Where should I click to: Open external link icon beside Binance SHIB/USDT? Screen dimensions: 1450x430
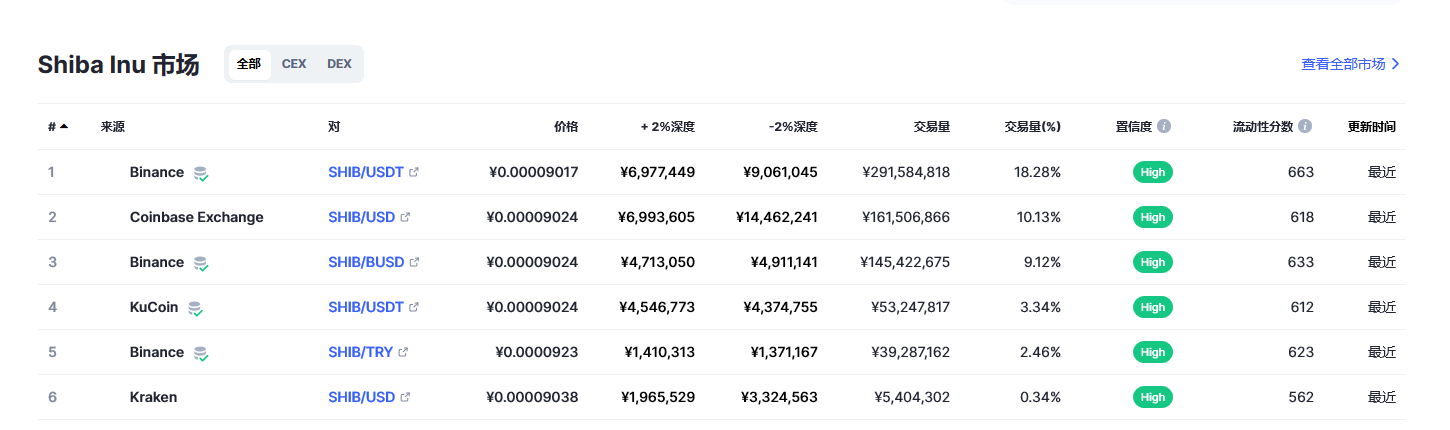tap(414, 172)
